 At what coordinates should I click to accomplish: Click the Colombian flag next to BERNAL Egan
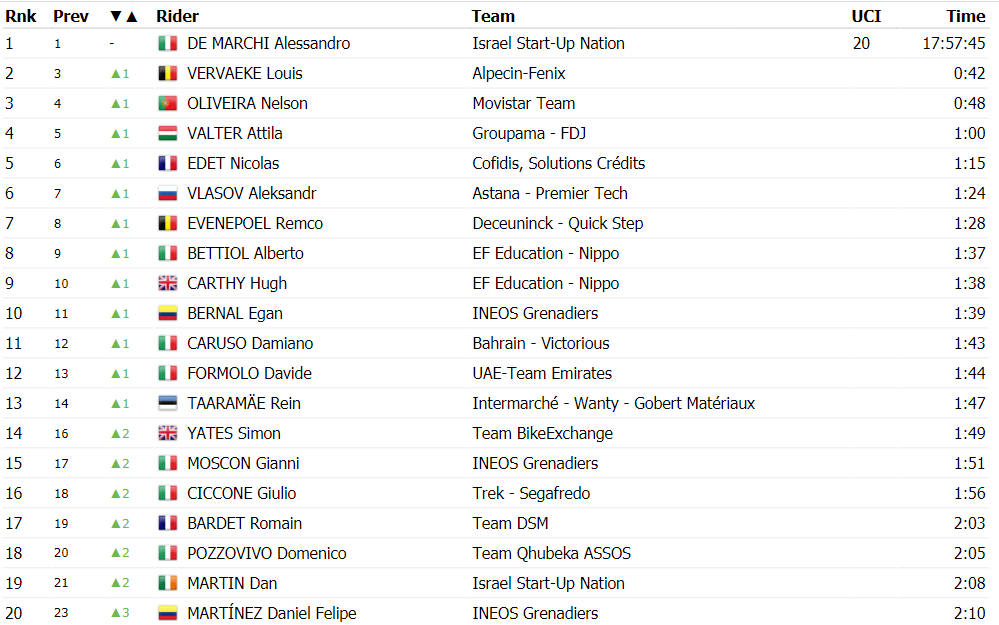(x=168, y=313)
